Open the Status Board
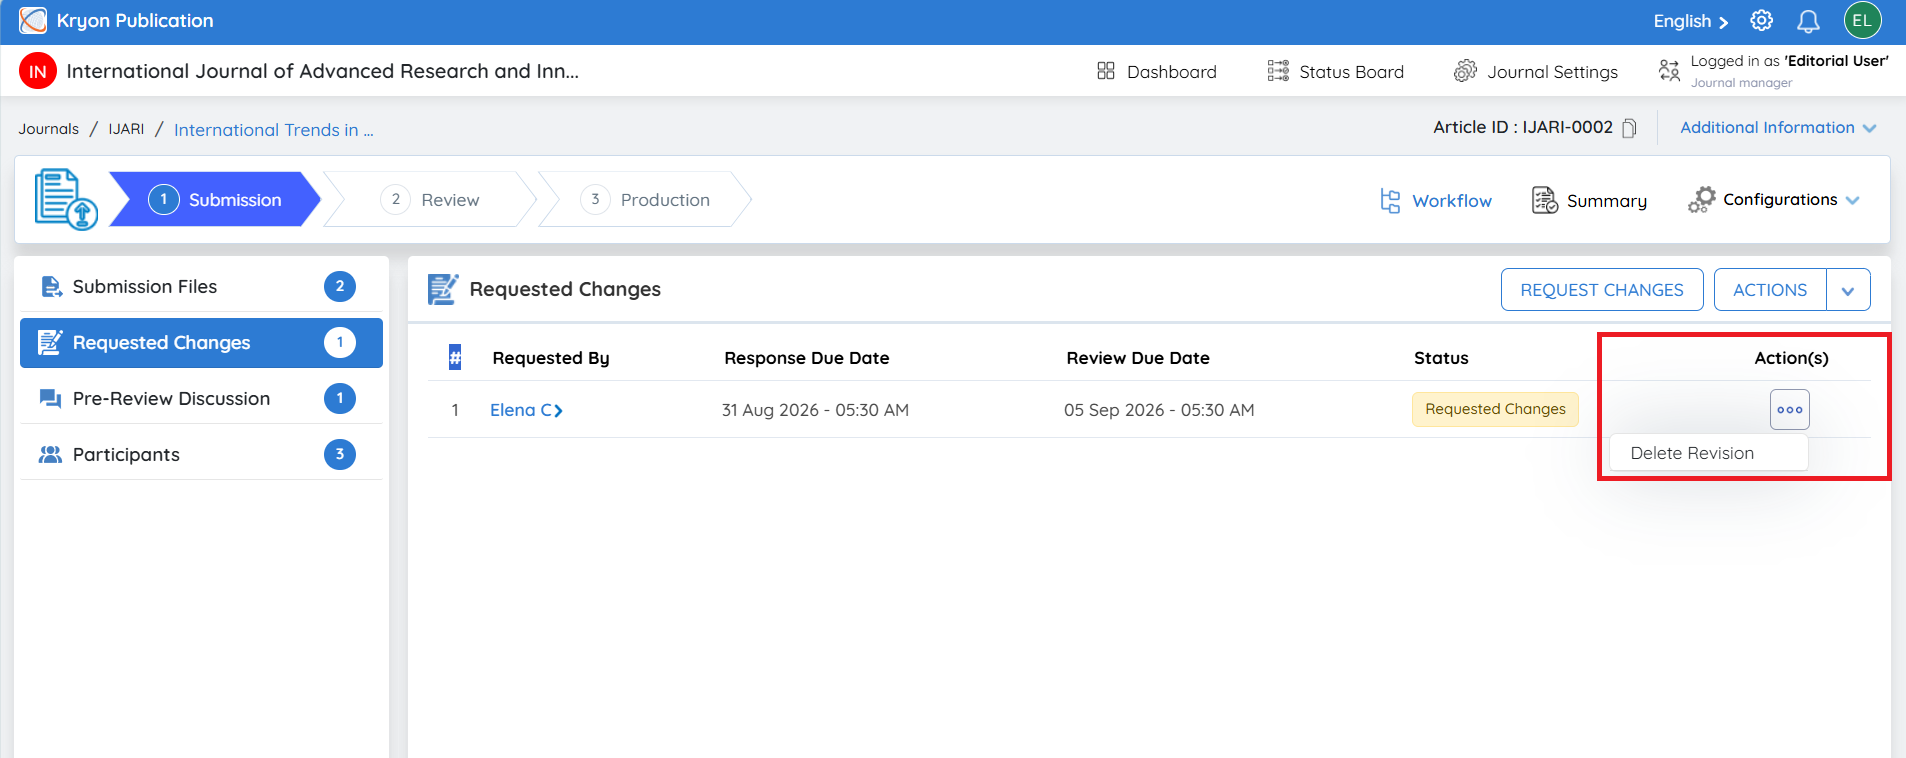The height and width of the screenshot is (758, 1906). point(1335,71)
